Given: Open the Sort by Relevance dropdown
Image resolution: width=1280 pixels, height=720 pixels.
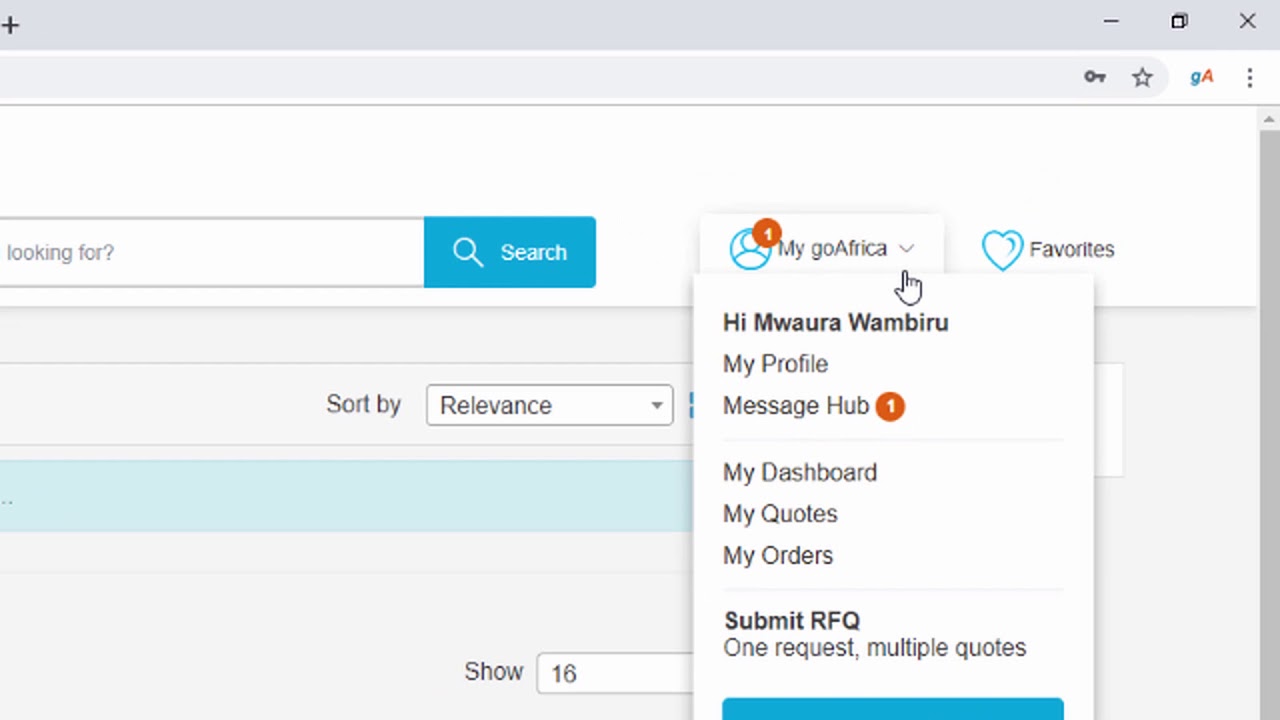Looking at the screenshot, I should point(549,405).
